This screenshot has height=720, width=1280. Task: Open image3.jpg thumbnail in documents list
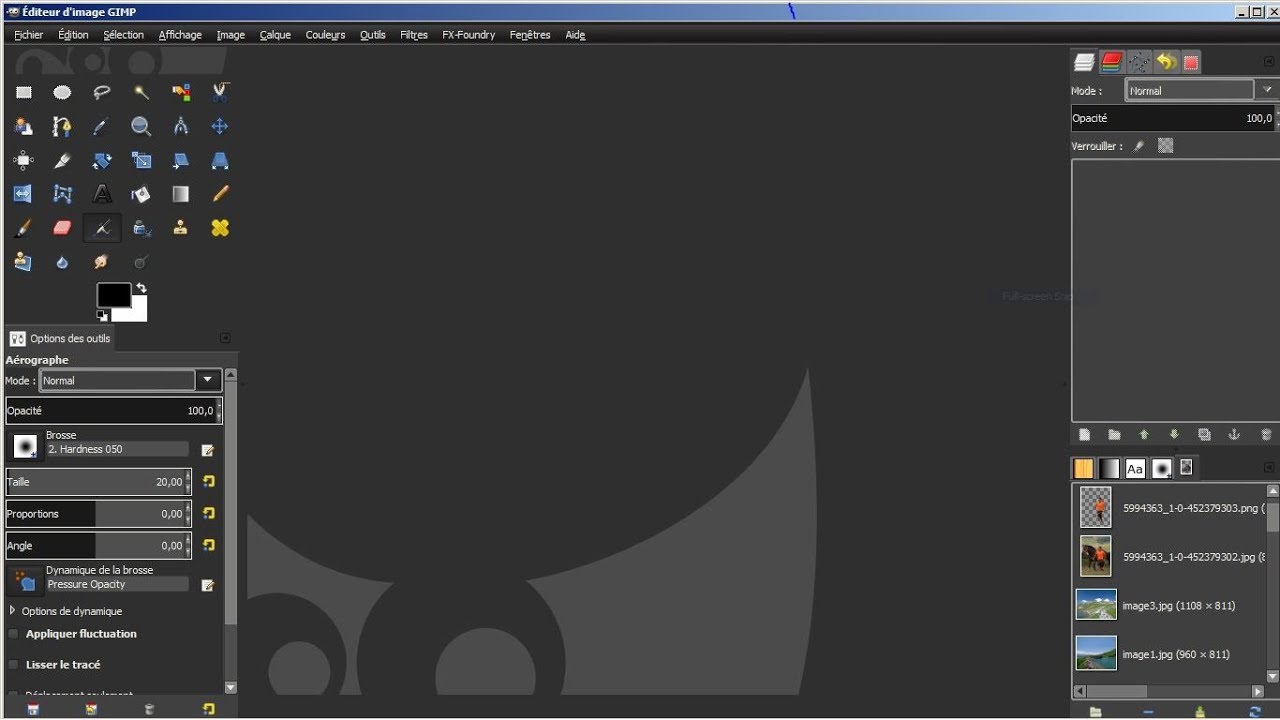[1096, 605]
